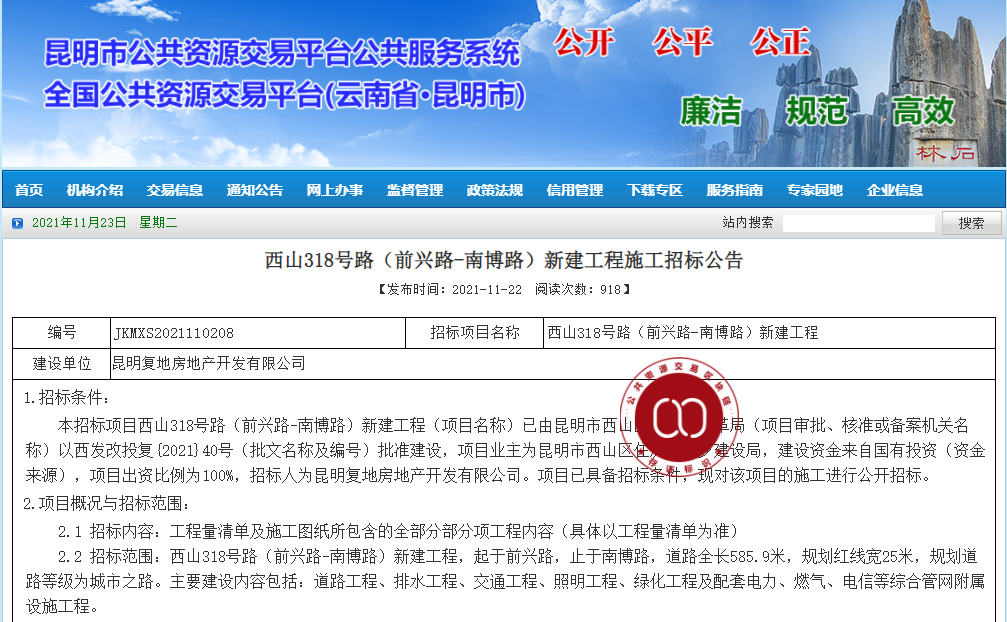The height and width of the screenshot is (622, 1007).
Task: Open the 政策法规 menu item
Action: 495,190
